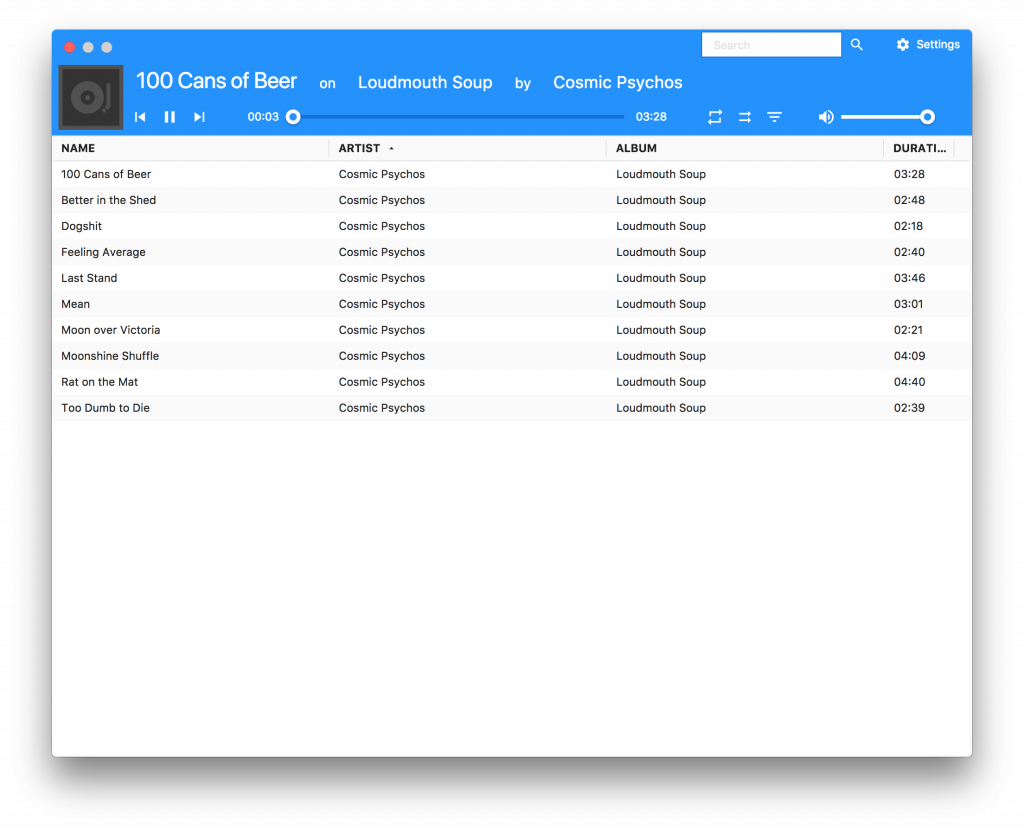Skip to the previous track

pos(140,117)
